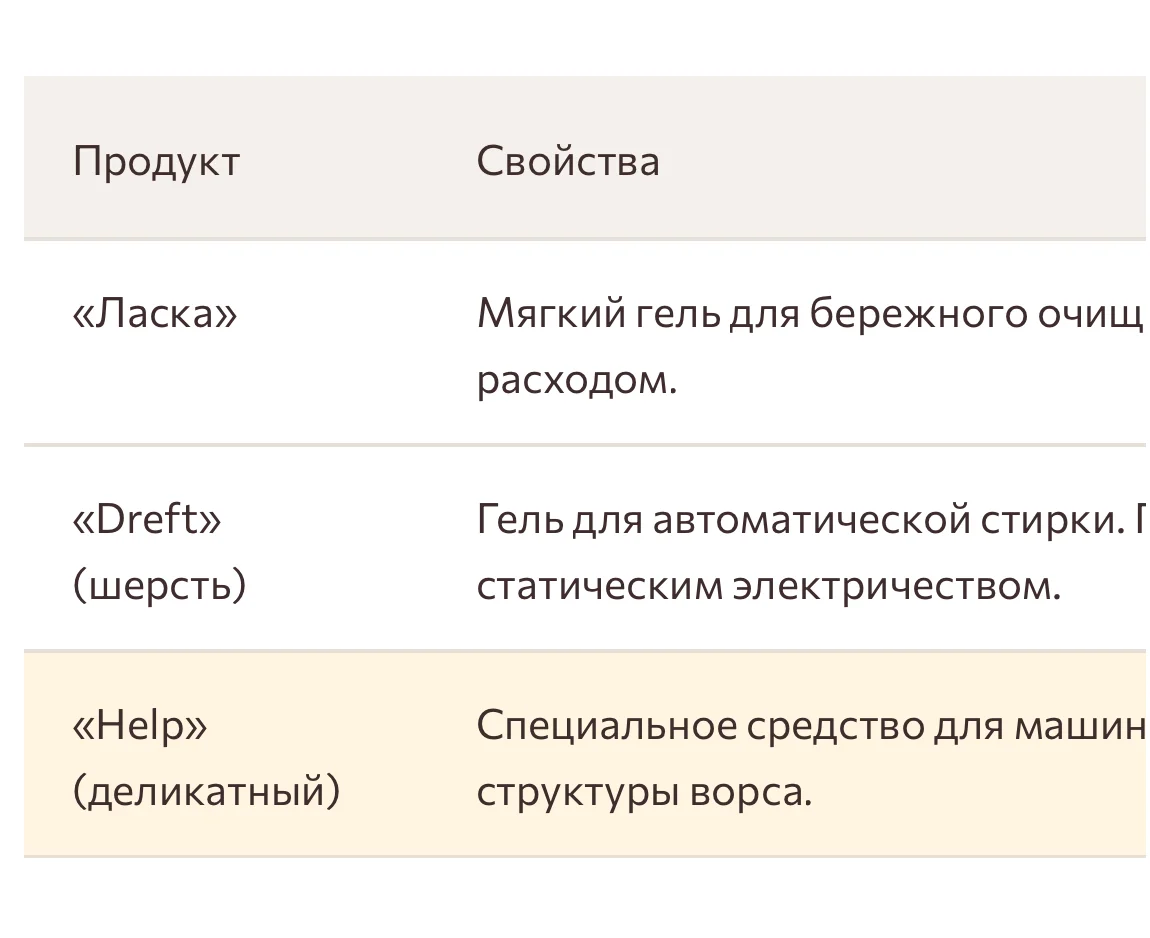Click the «Свойства» column header
Viewport: 1150px width, 938px height.
click(x=567, y=161)
